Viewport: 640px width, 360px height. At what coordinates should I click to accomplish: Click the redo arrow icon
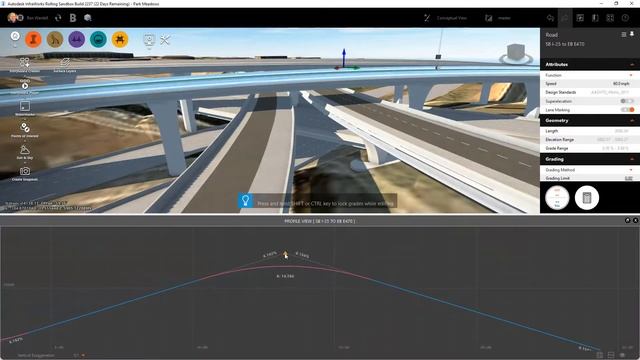point(565,18)
